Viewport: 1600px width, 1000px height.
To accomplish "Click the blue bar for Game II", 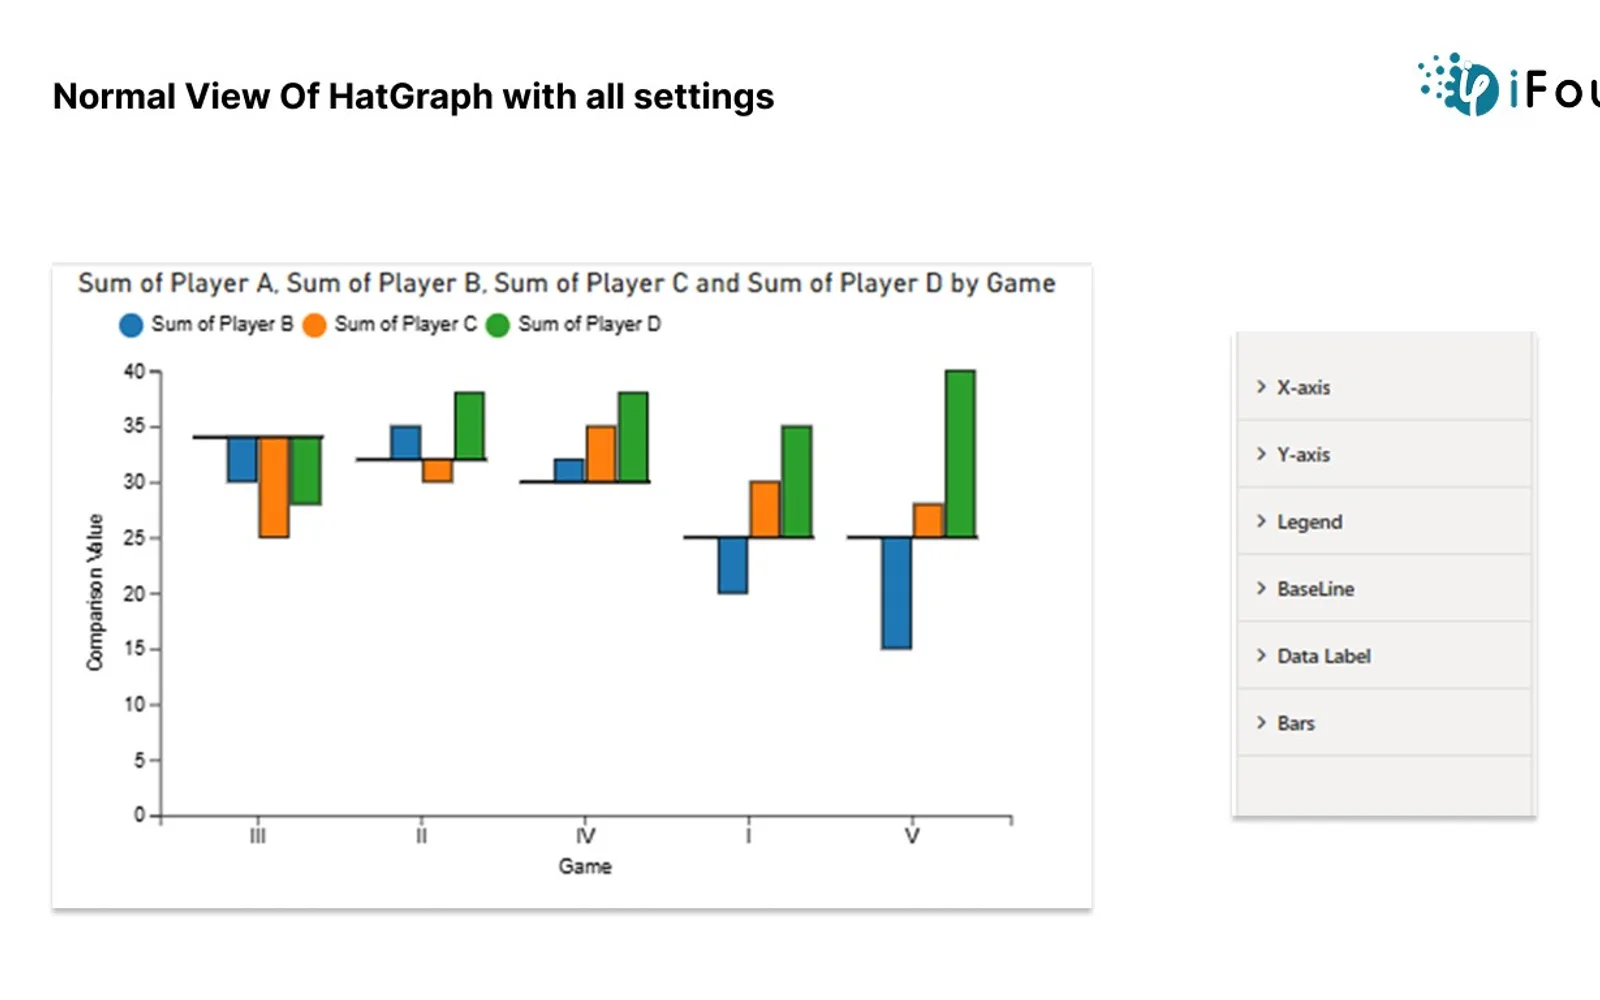I will pos(405,443).
